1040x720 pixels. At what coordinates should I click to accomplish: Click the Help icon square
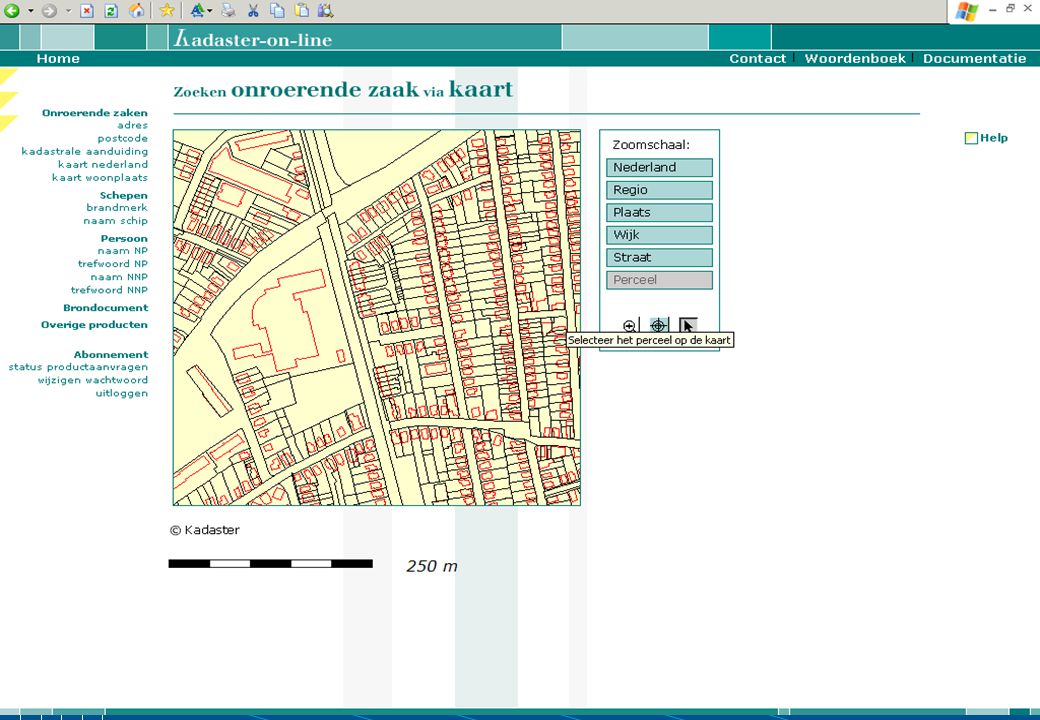(x=971, y=138)
